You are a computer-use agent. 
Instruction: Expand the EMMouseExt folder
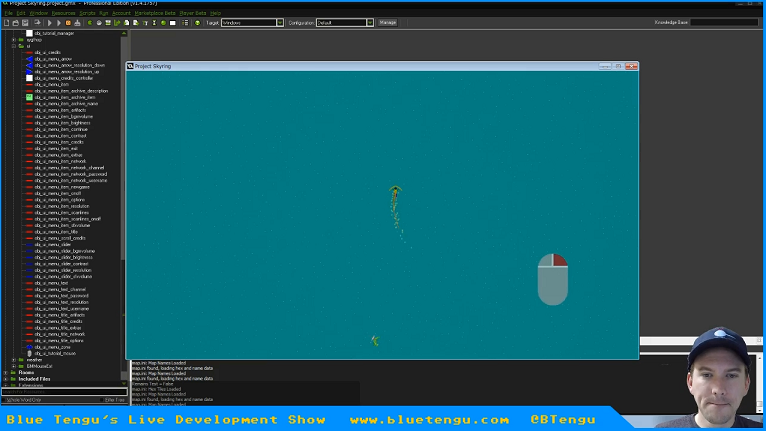[14, 366]
